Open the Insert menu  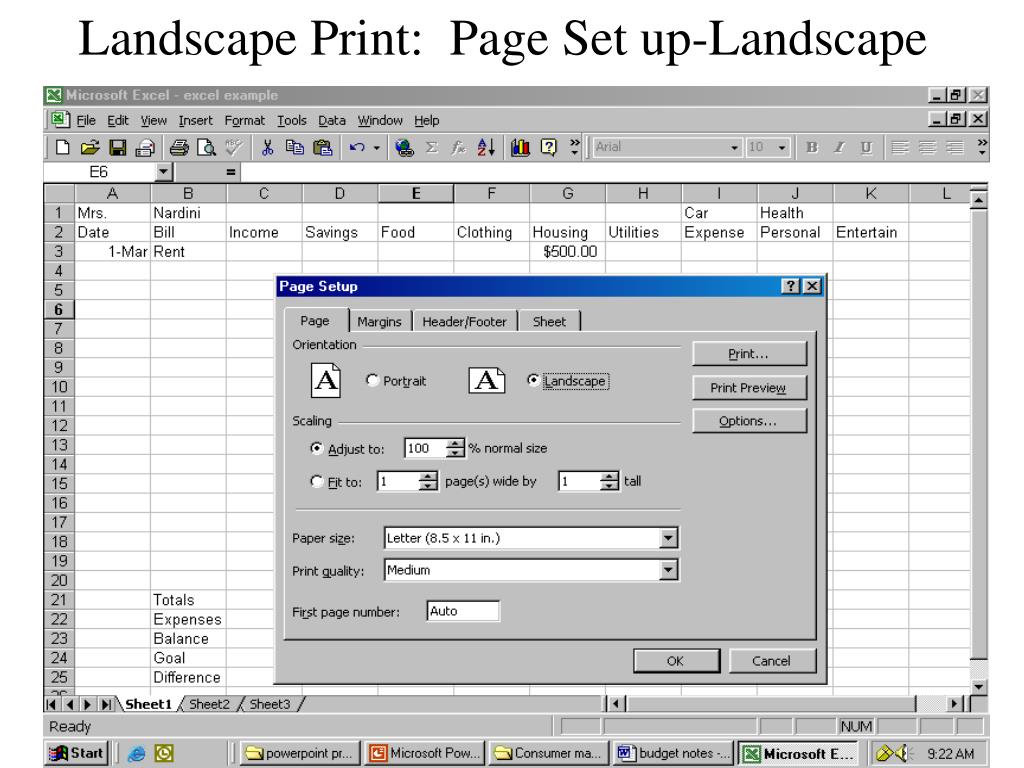click(195, 121)
